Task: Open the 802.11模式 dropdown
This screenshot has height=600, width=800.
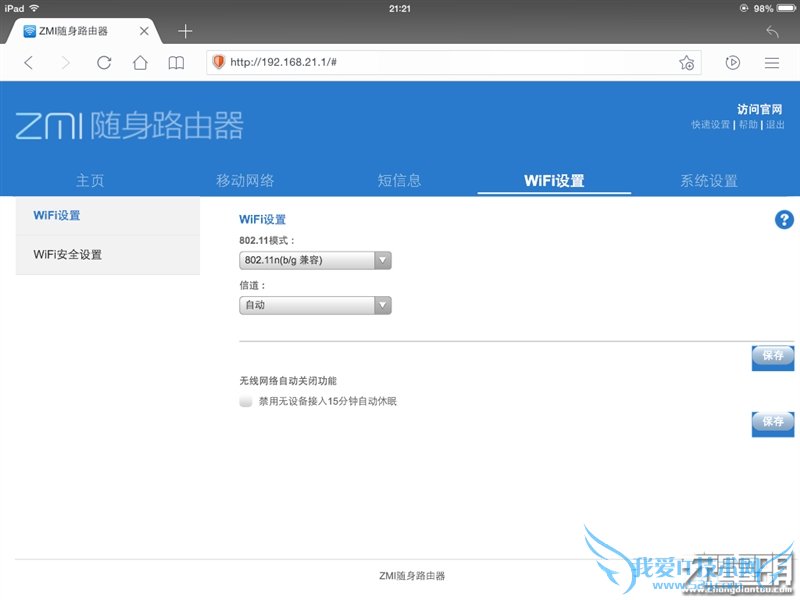Action: (x=315, y=260)
